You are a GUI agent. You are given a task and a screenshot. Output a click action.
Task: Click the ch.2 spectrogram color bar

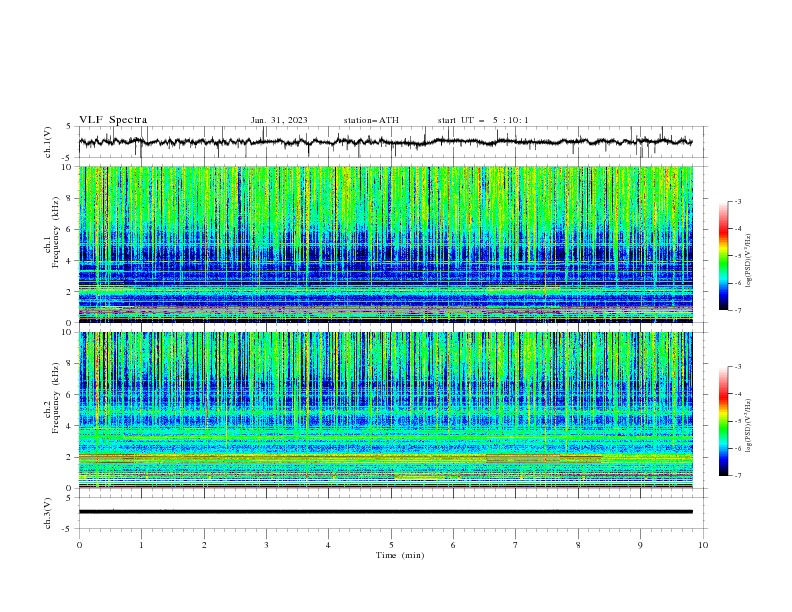click(724, 421)
